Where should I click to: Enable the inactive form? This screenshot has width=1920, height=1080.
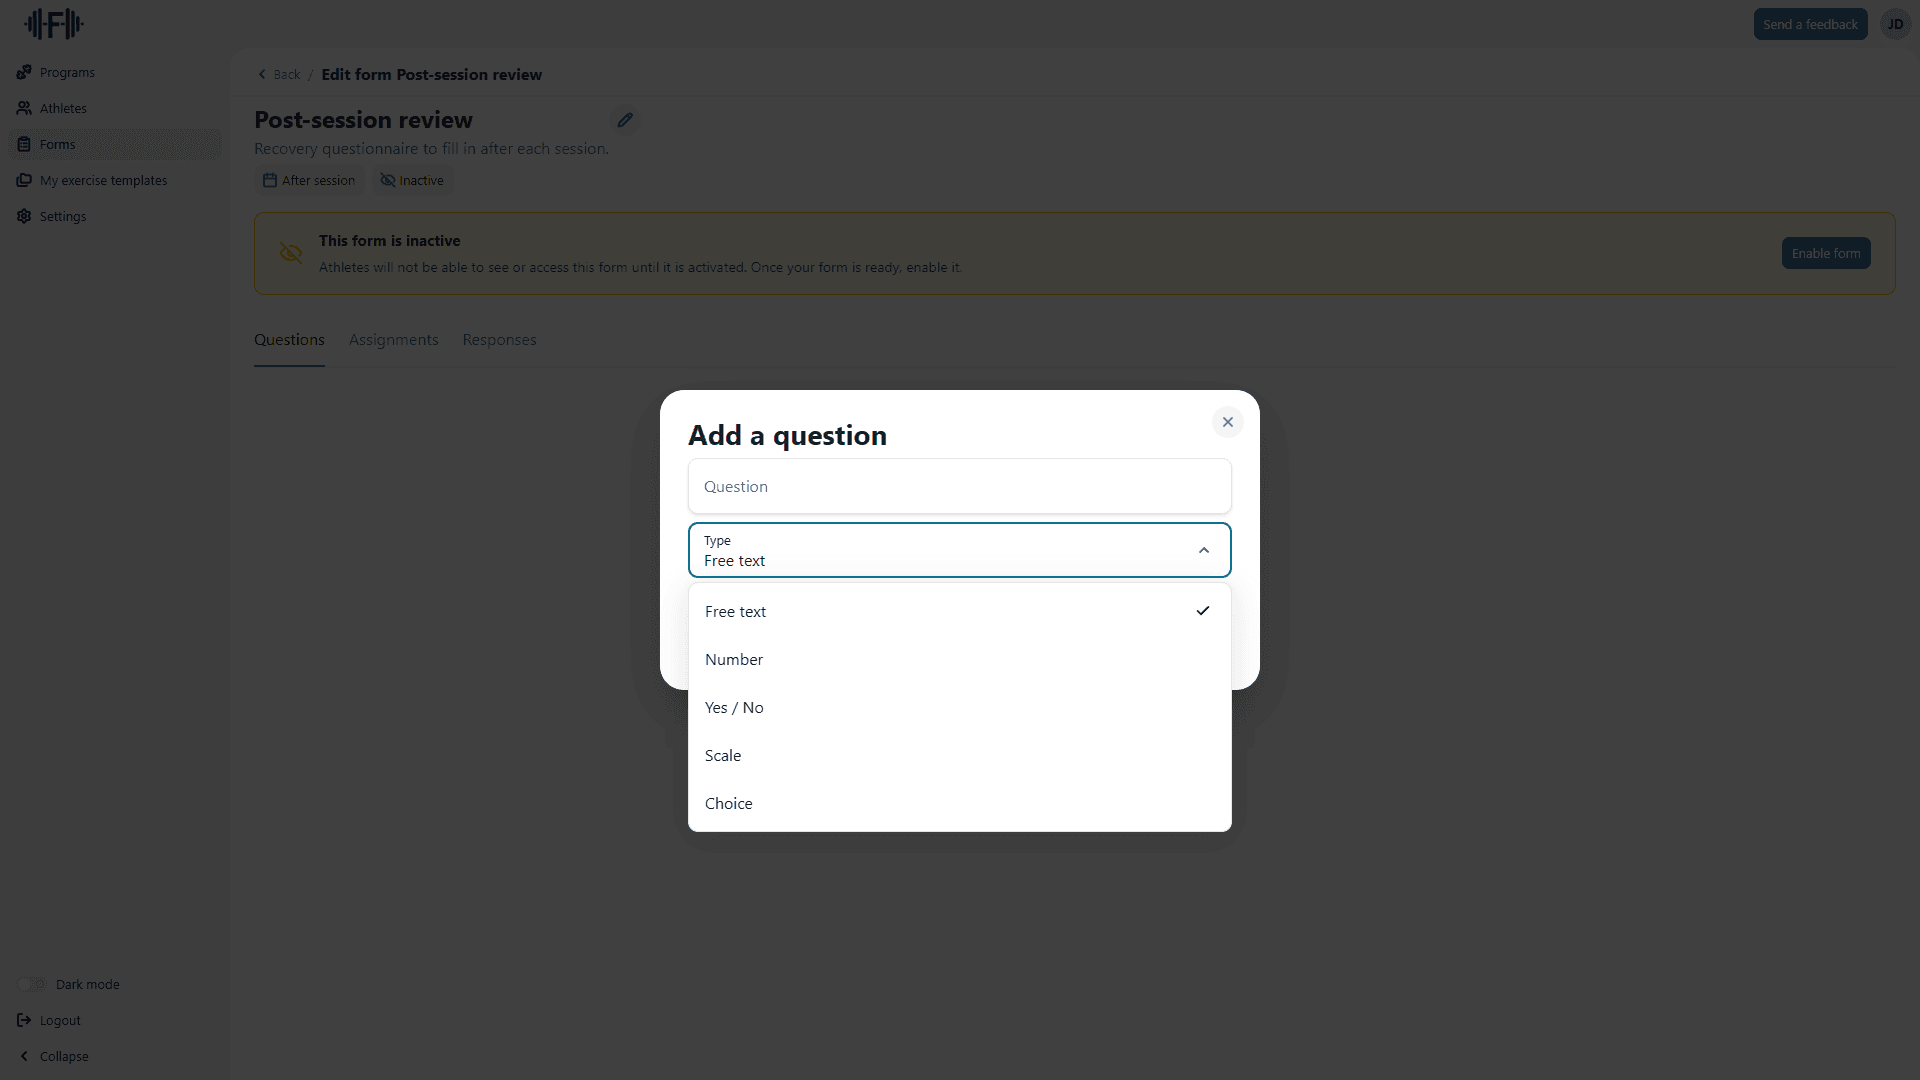tap(1826, 253)
